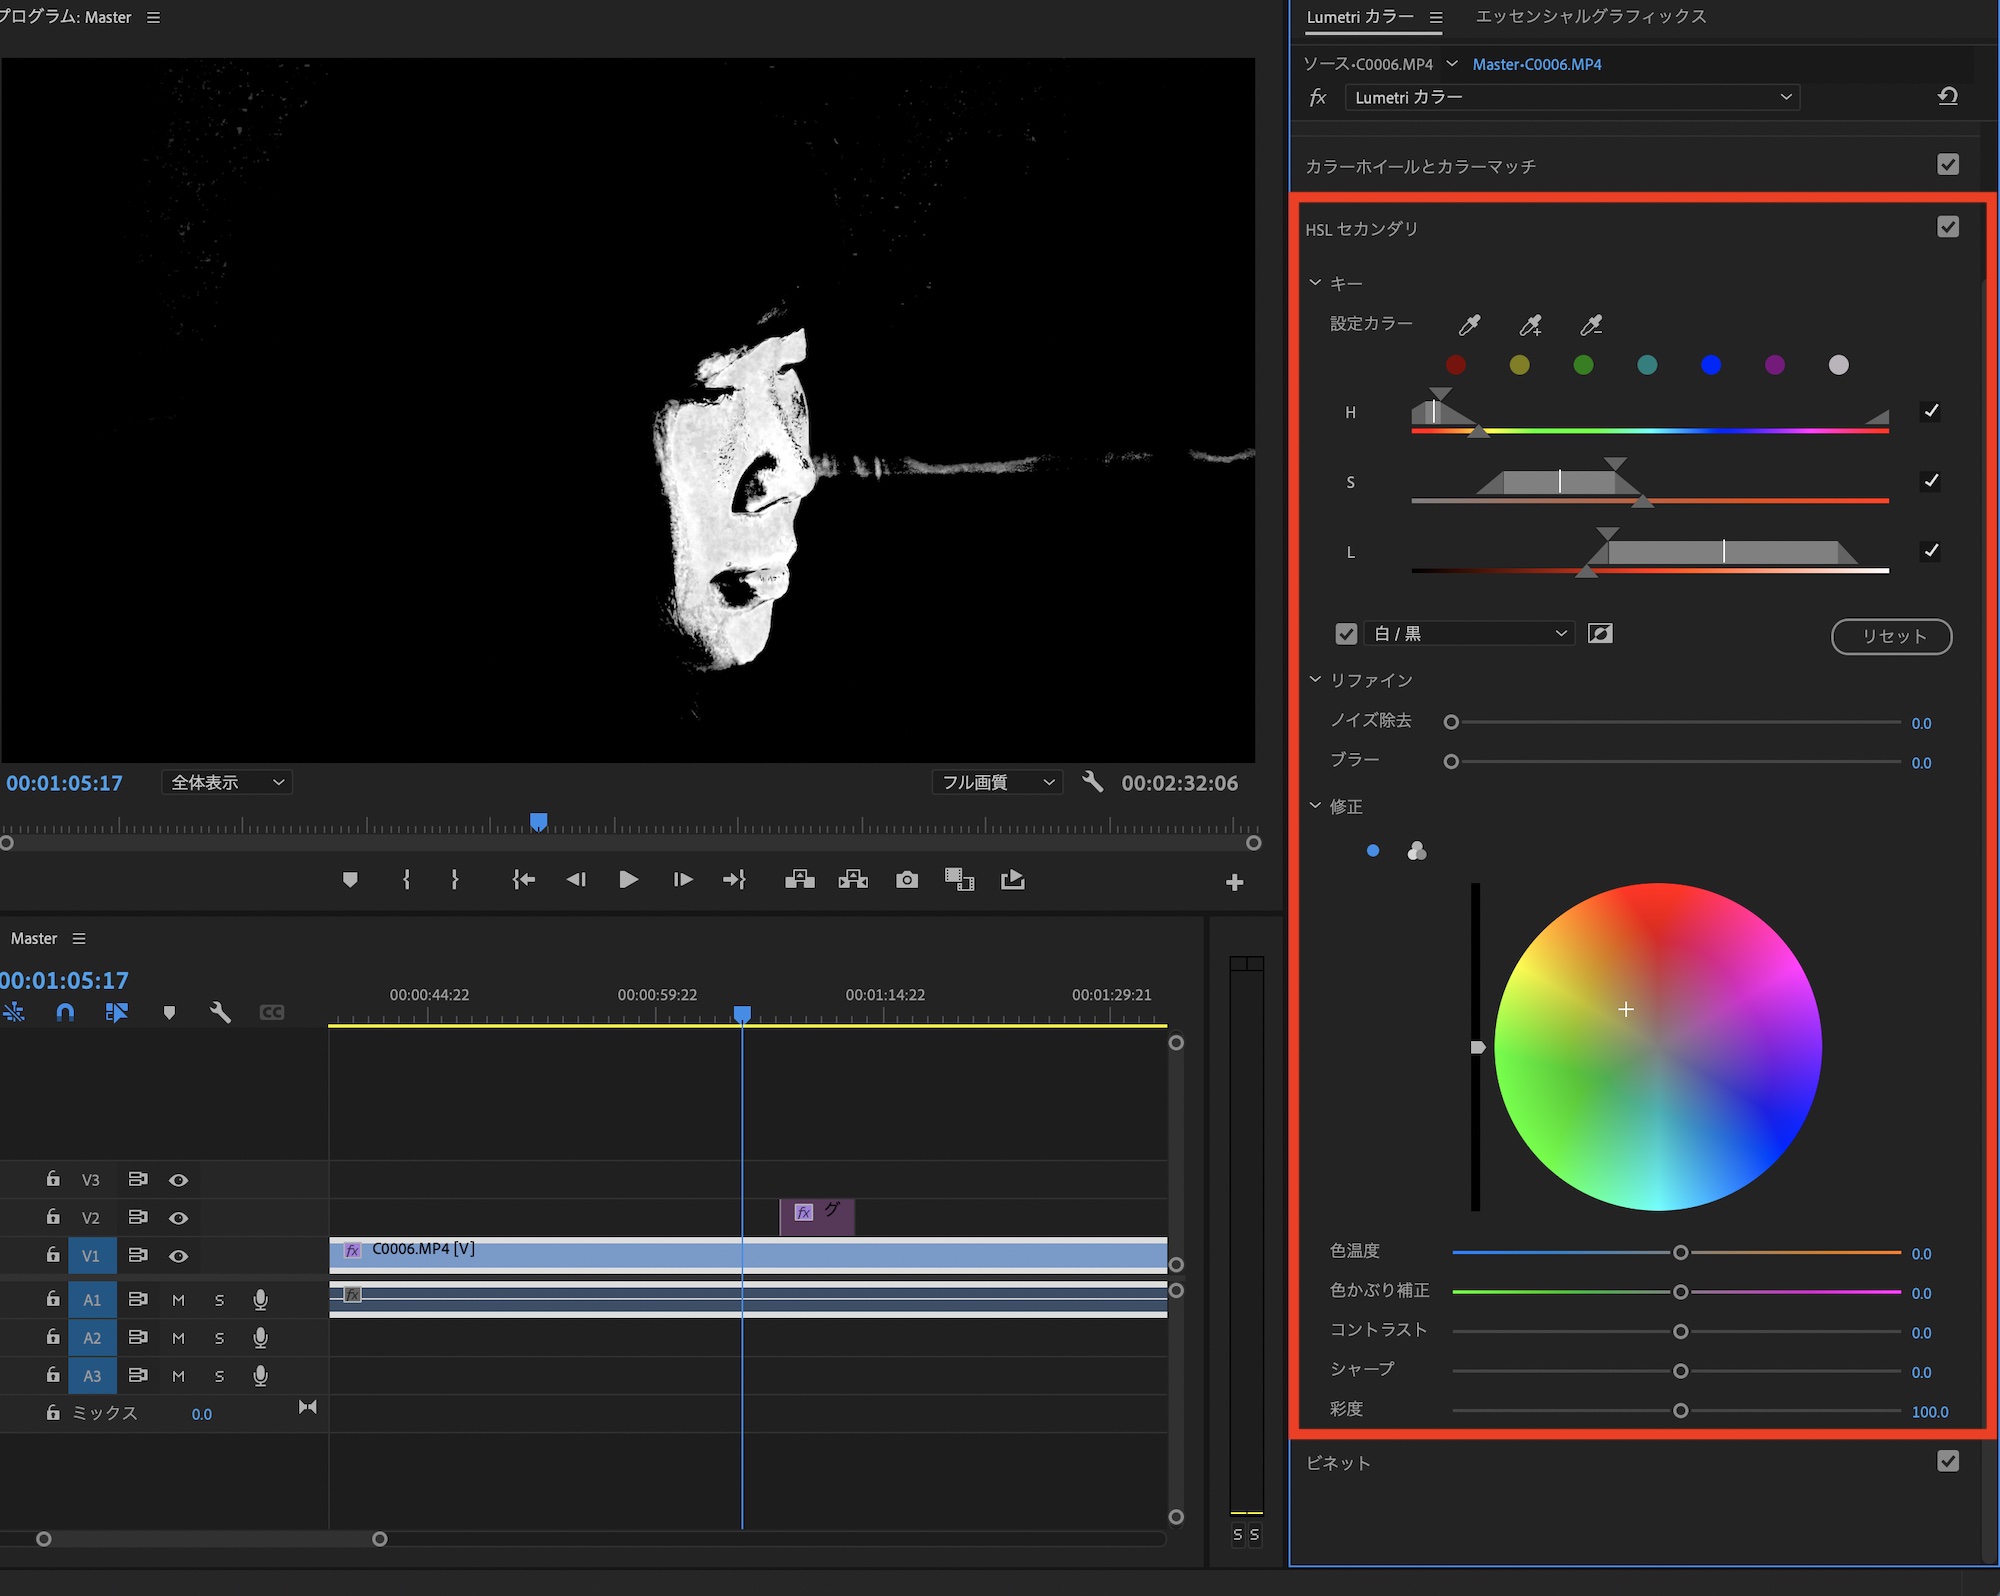The height and width of the screenshot is (1596, 2000).
Task: Toggle timeline snapping magnet icon
Action: pyautogui.click(x=65, y=1013)
